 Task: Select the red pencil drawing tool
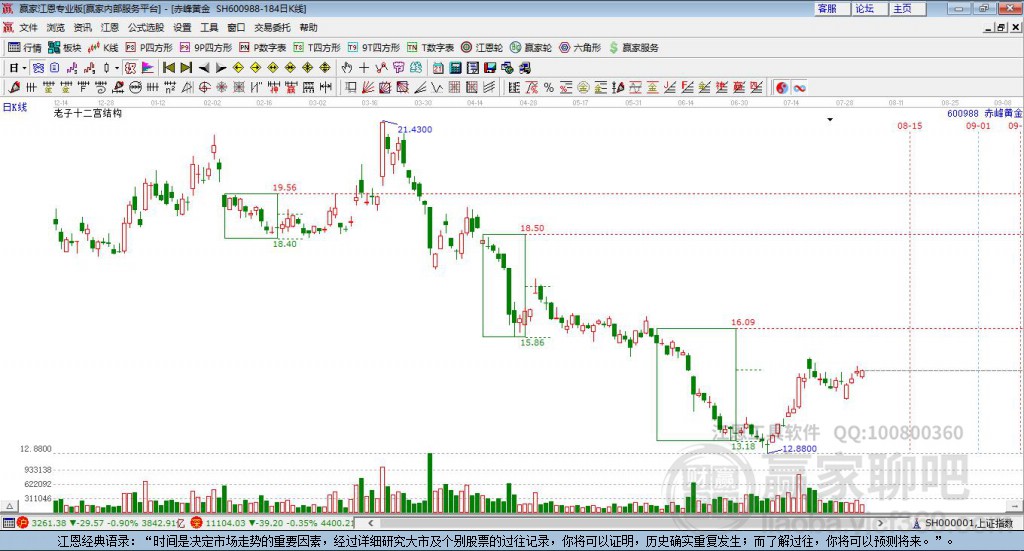tap(14, 87)
